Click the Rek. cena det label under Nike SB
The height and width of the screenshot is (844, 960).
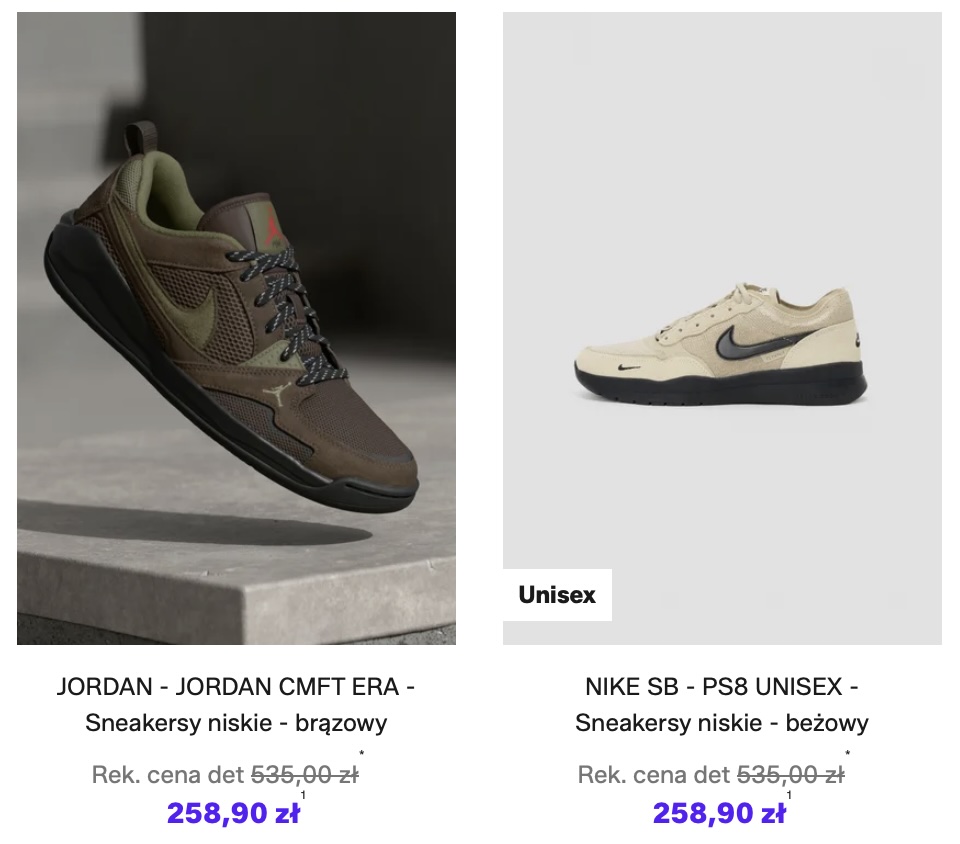click(653, 774)
